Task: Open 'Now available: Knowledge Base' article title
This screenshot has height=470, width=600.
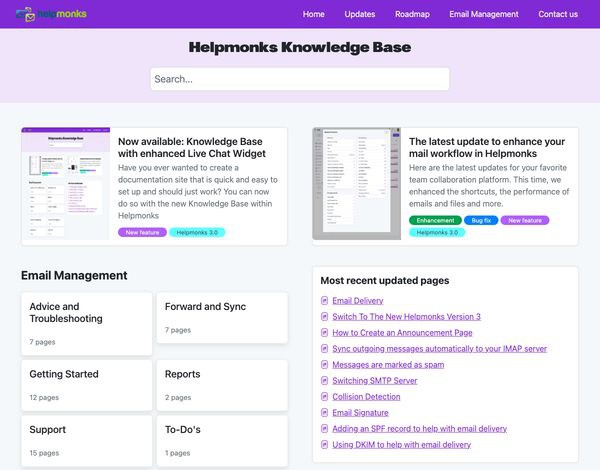Action: 192,147
